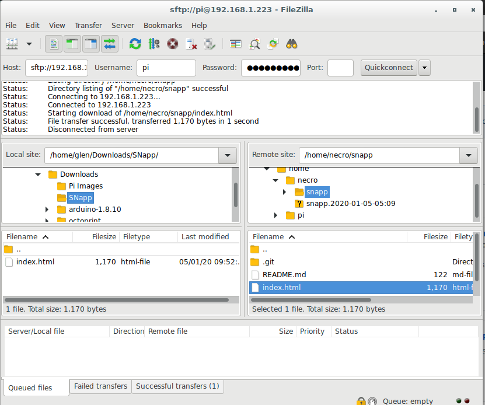This screenshot has width=485, height=405.
Task: Click the Port input field
Action: pos(340,68)
